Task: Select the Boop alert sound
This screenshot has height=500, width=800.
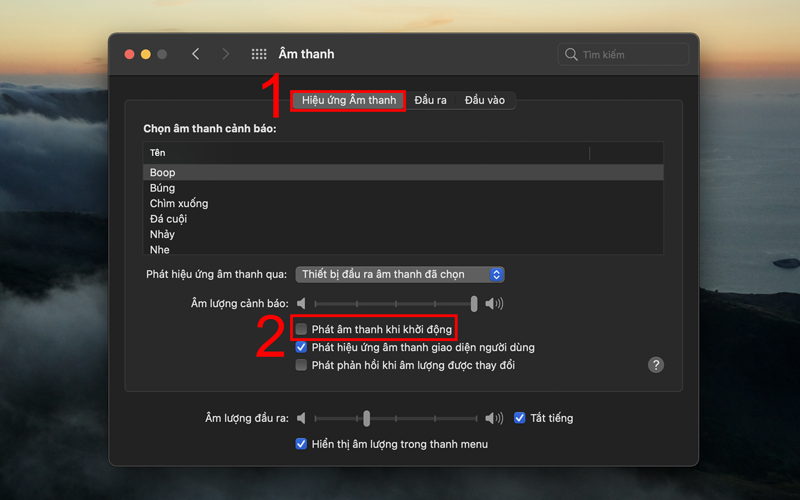Action: [x=403, y=172]
